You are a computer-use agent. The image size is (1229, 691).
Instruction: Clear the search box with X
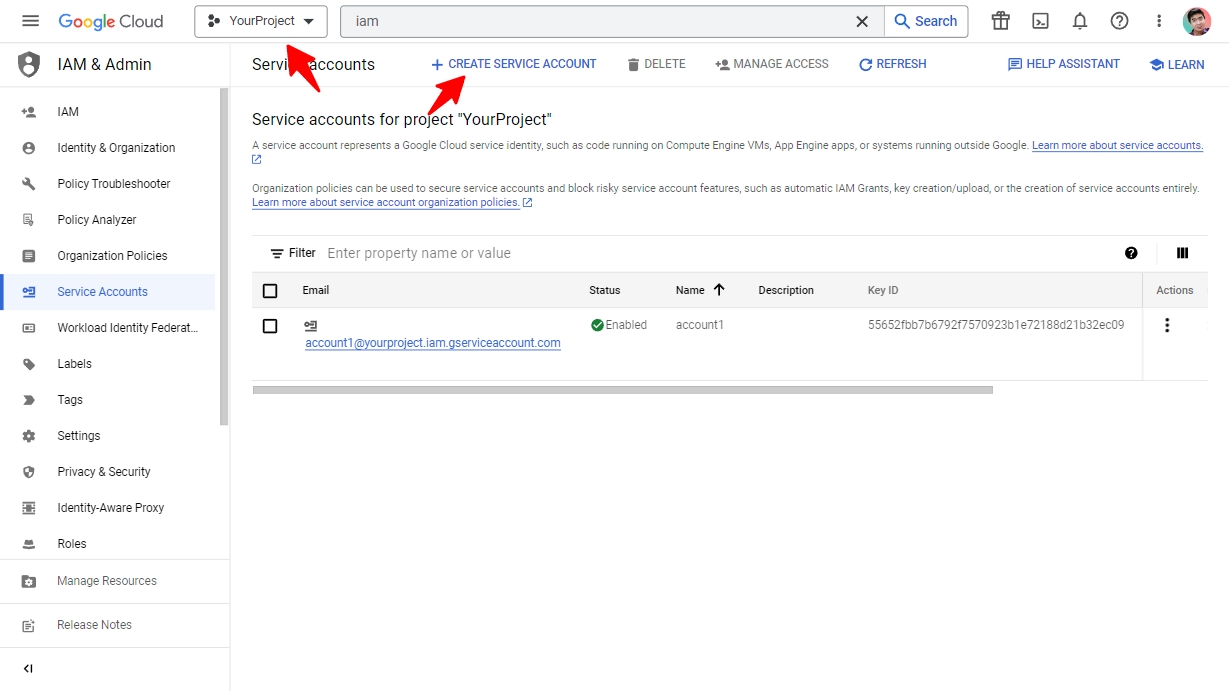coord(861,21)
